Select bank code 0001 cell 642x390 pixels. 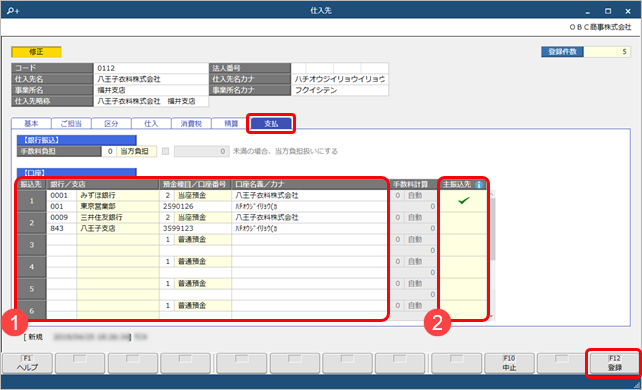(62, 196)
